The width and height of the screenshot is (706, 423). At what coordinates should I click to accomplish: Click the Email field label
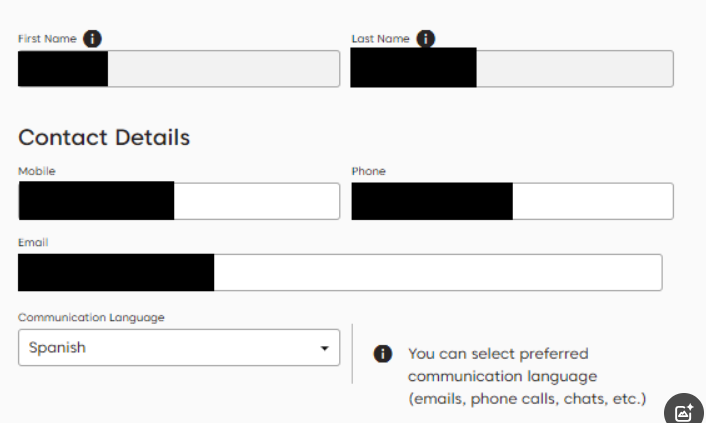click(x=33, y=242)
